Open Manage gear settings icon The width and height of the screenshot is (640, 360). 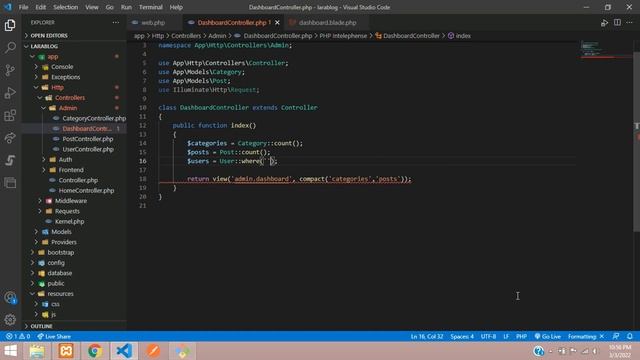(x=10, y=320)
